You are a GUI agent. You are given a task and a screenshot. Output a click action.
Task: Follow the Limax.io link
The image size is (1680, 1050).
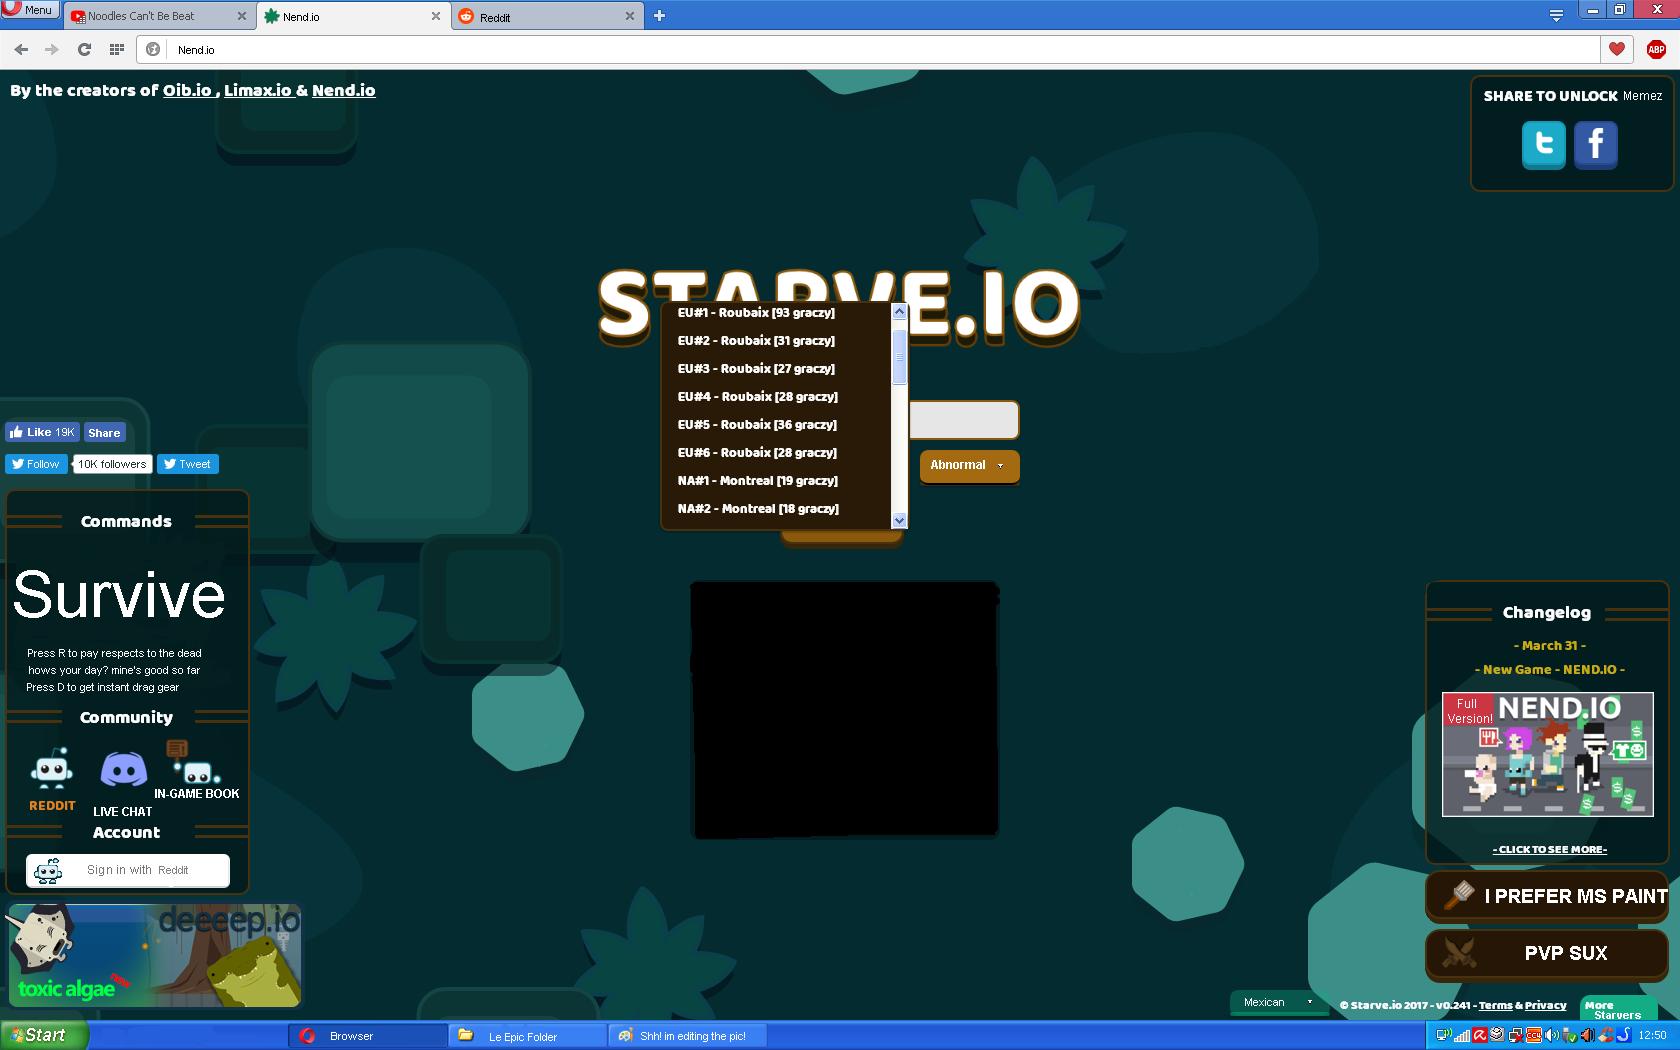[x=257, y=90]
